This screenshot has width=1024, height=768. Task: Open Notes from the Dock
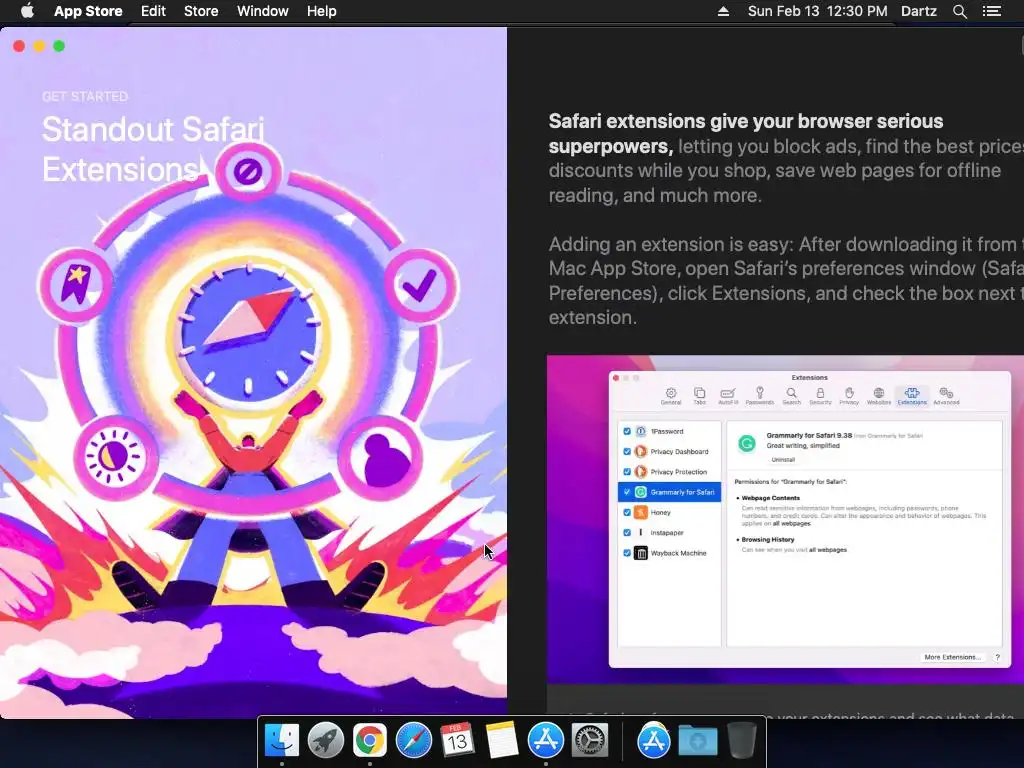tap(502, 740)
